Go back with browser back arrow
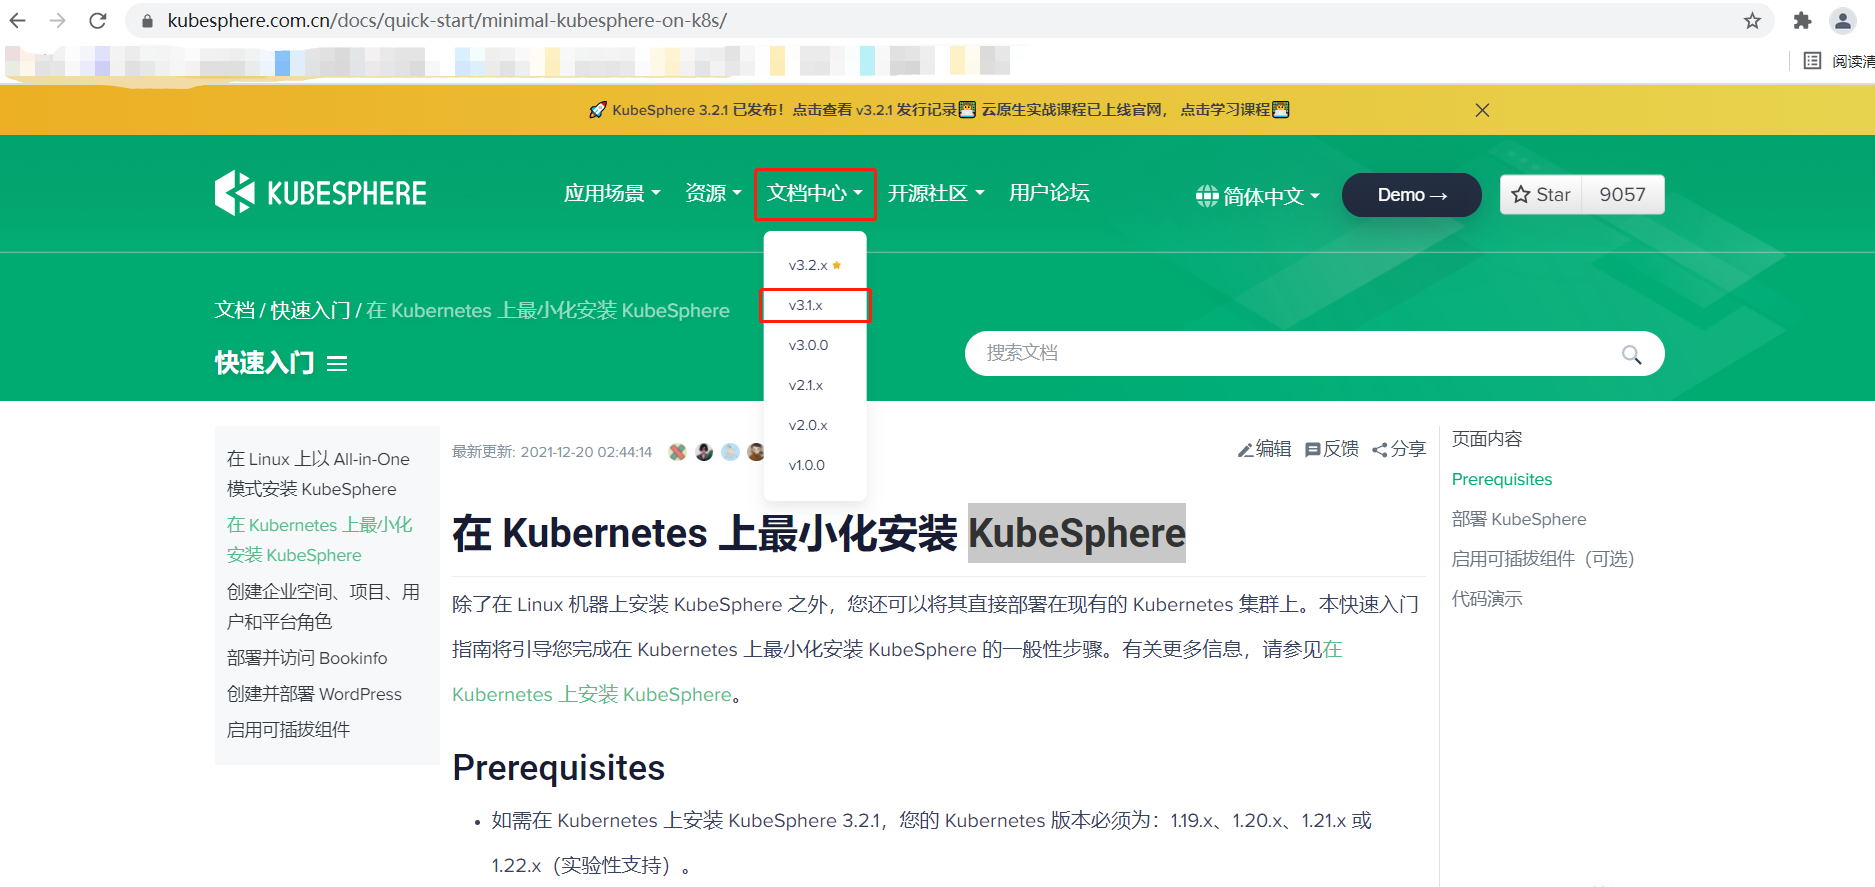Image resolution: width=1875 pixels, height=887 pixels. [18, 20]
